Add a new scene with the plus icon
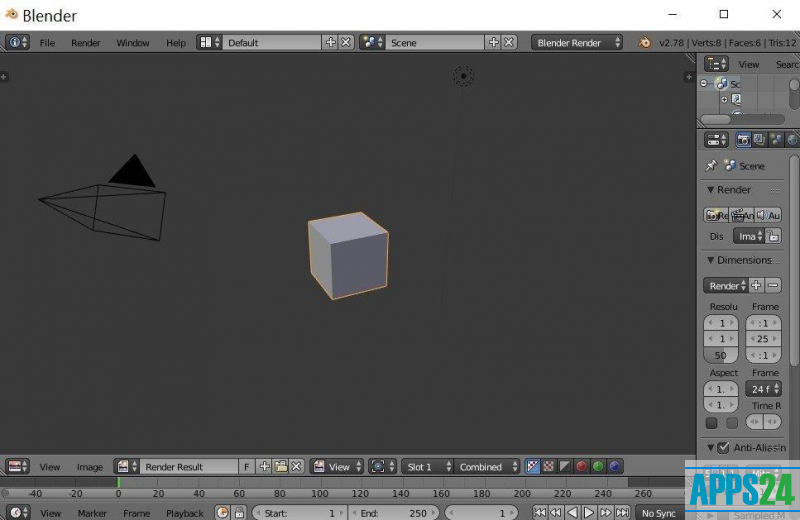 [x=493, y=42]
